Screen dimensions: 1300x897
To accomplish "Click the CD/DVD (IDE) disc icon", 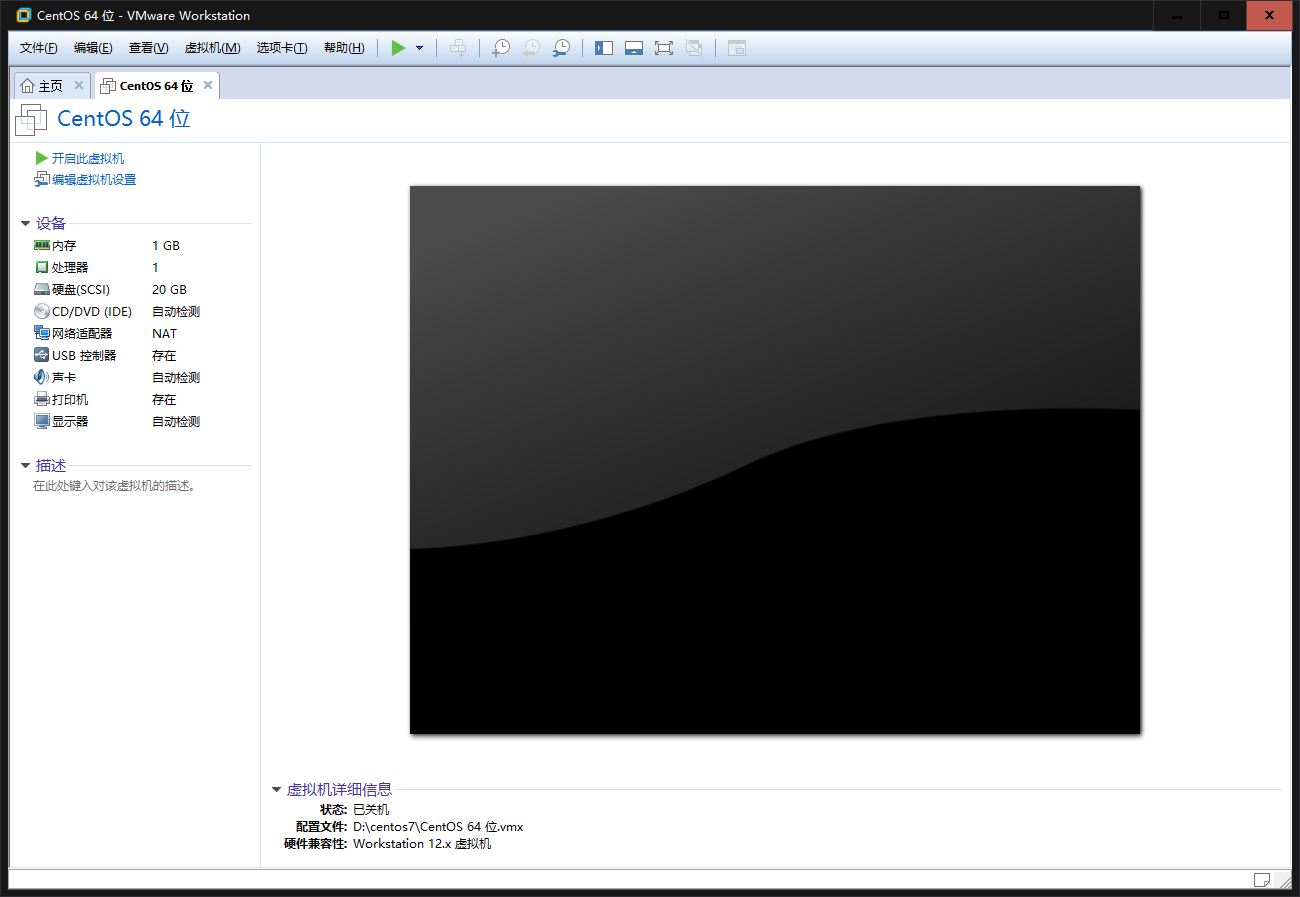I will (x=42, y=311).
